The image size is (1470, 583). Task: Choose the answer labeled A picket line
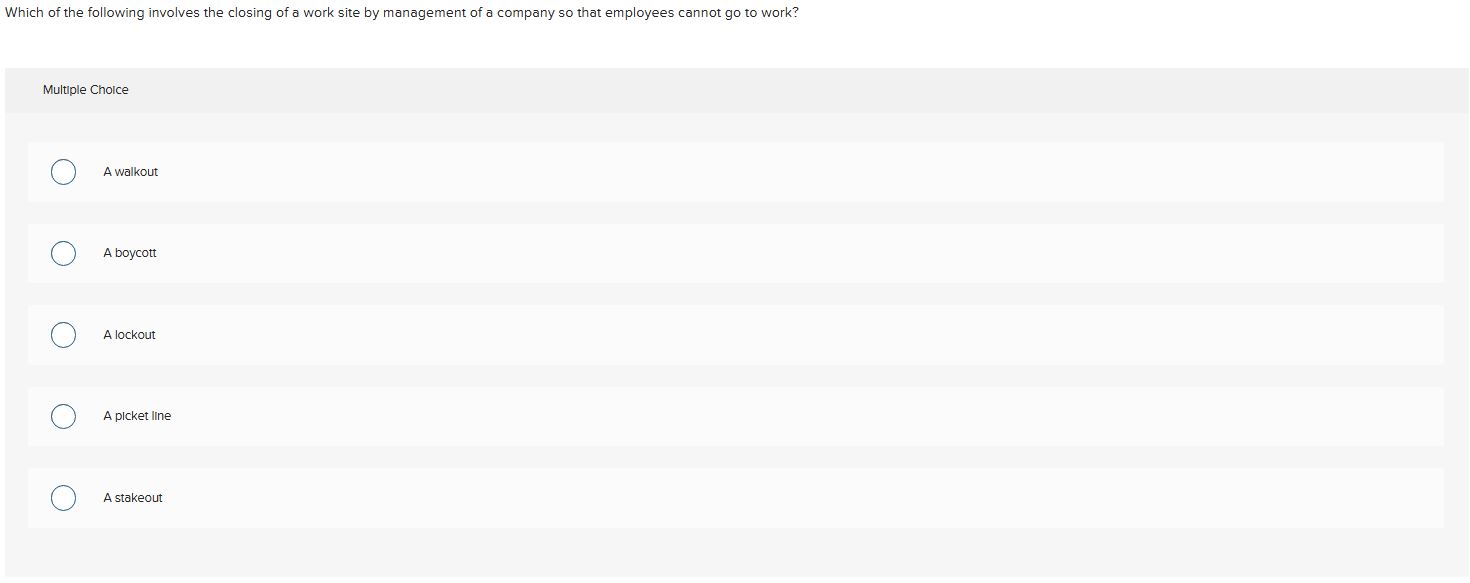[x=136, y=416]
